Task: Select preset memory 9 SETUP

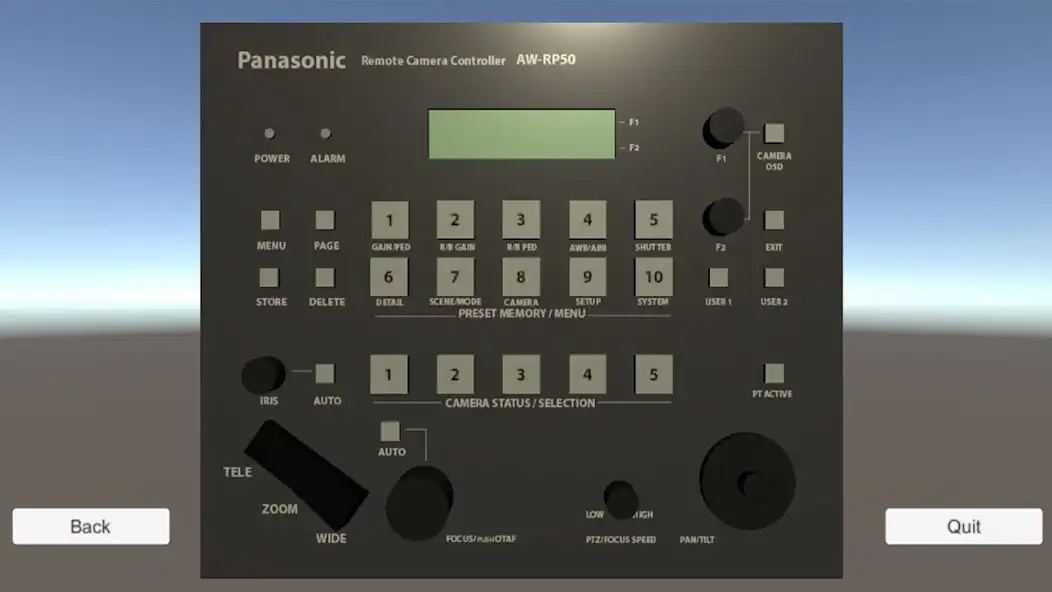Action: 587,277
